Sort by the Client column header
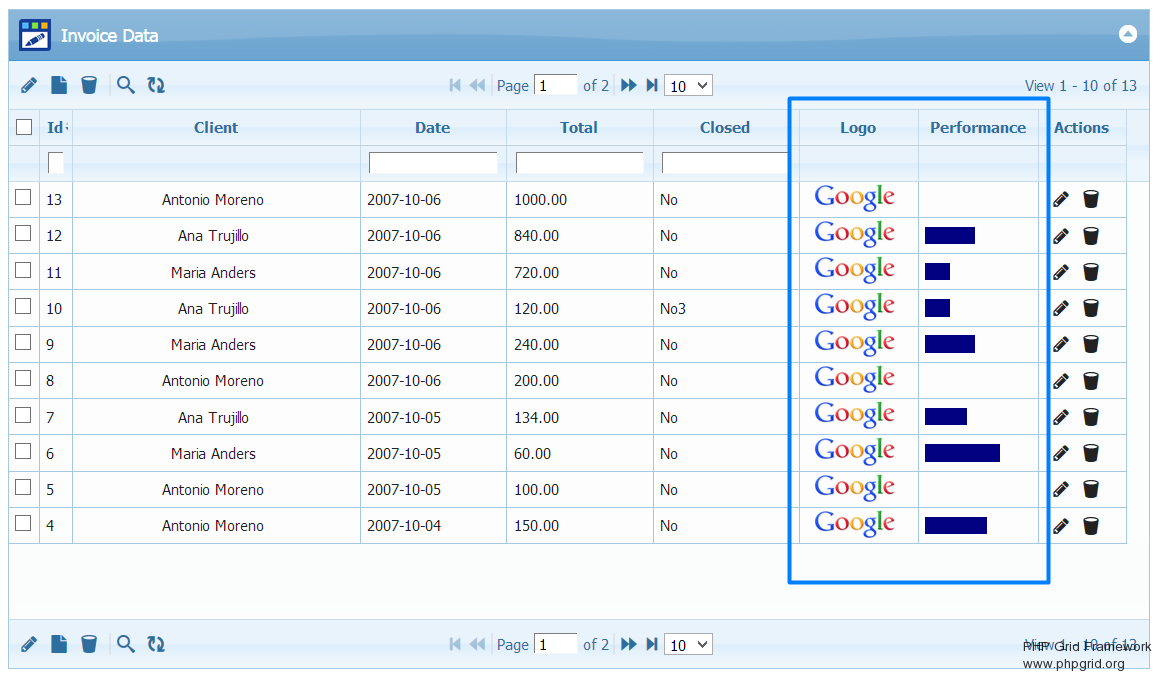Viewport: 1157px width, 676px height. [x=216, y=127]
